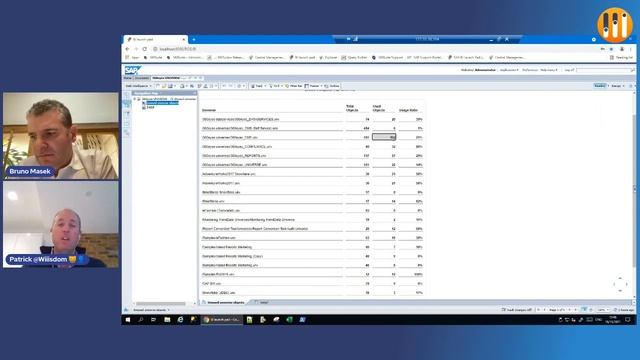Open the Help menu dropdown

tap(549, 70)
